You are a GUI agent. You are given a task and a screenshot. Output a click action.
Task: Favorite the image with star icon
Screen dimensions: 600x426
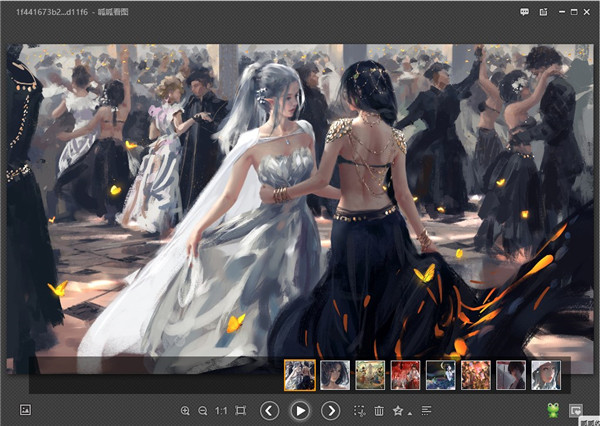point(398,411)
